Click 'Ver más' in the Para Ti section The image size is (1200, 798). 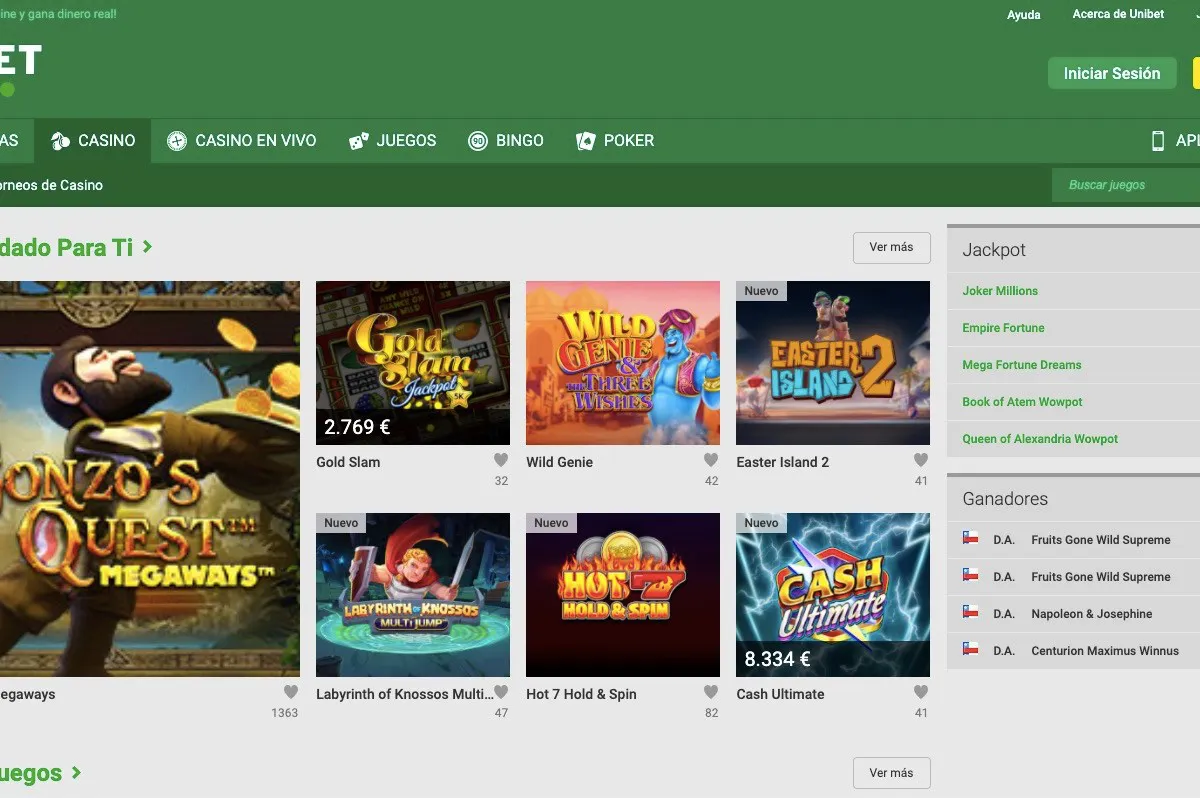[891, 247]
